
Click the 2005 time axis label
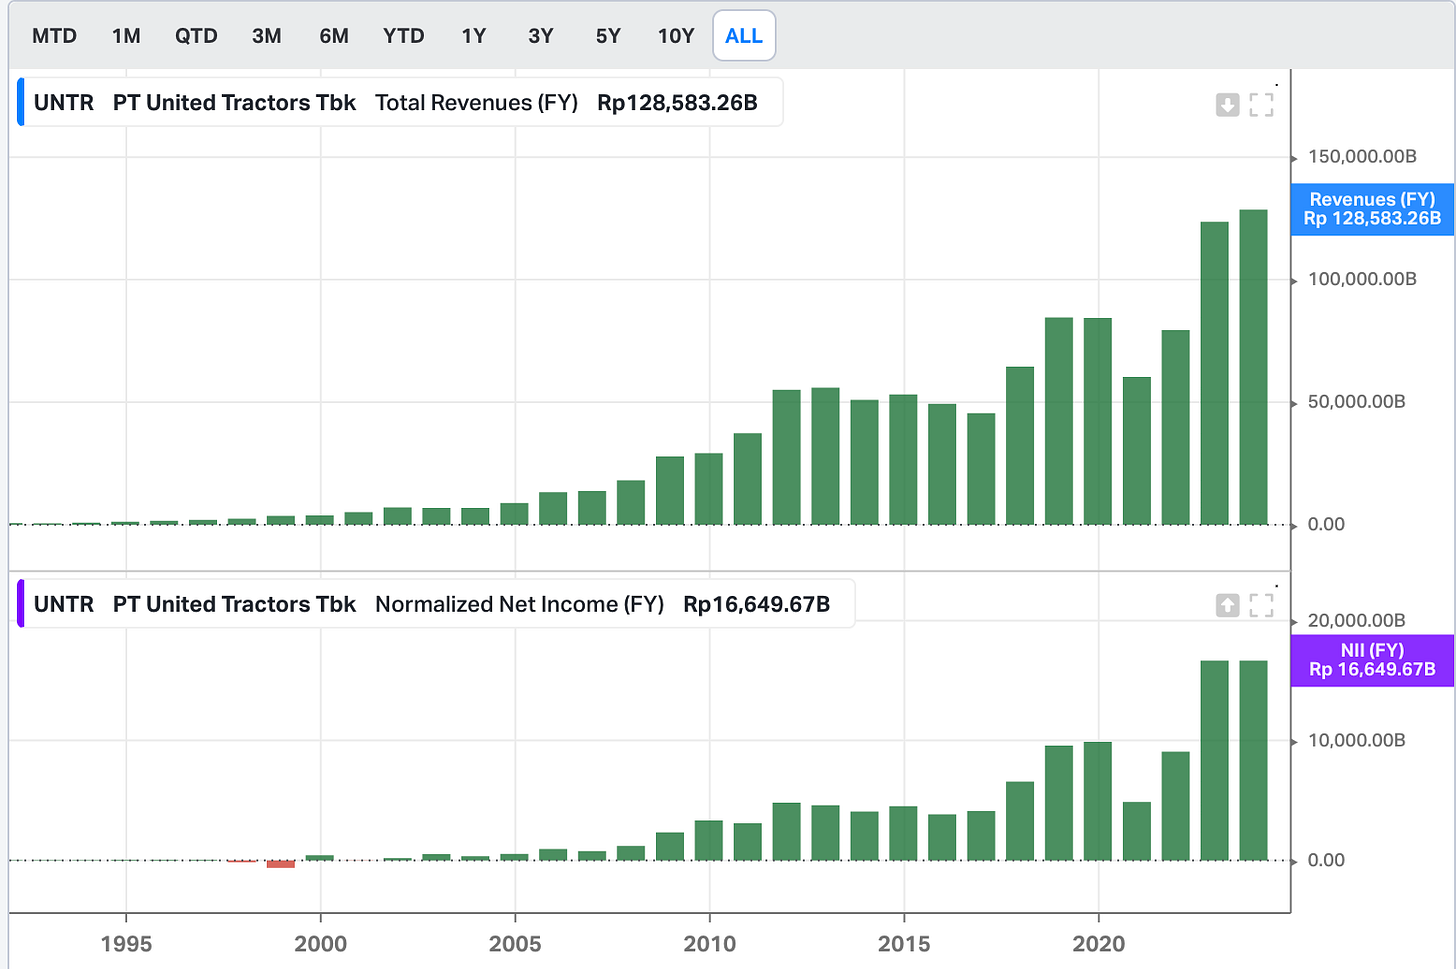(x=515, y=944)
